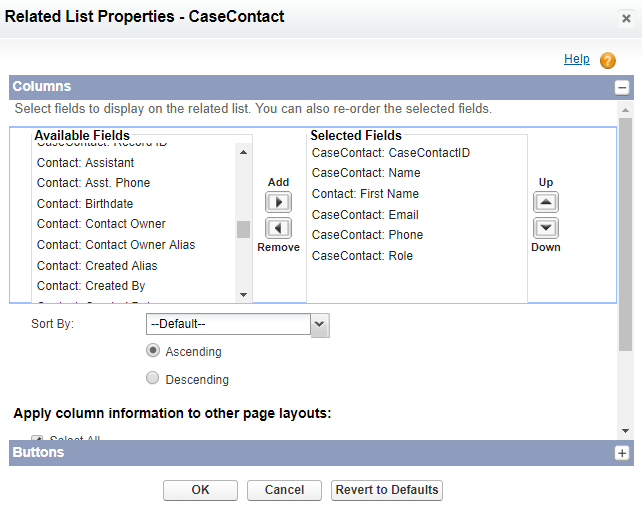Close the Related List Properties dialog
This screenshot has height=510, width=642.
coord(625,17)
